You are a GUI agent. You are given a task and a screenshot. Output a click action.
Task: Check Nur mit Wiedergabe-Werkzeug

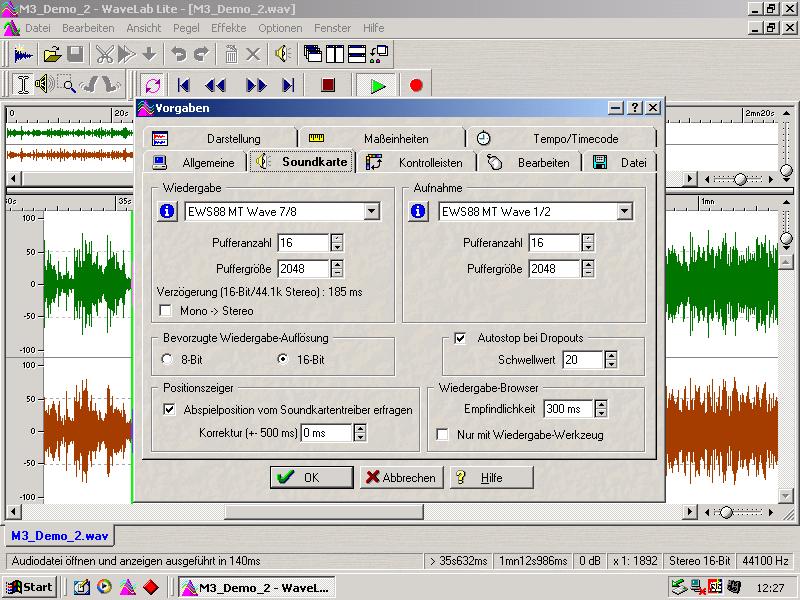tap(442, 435)
